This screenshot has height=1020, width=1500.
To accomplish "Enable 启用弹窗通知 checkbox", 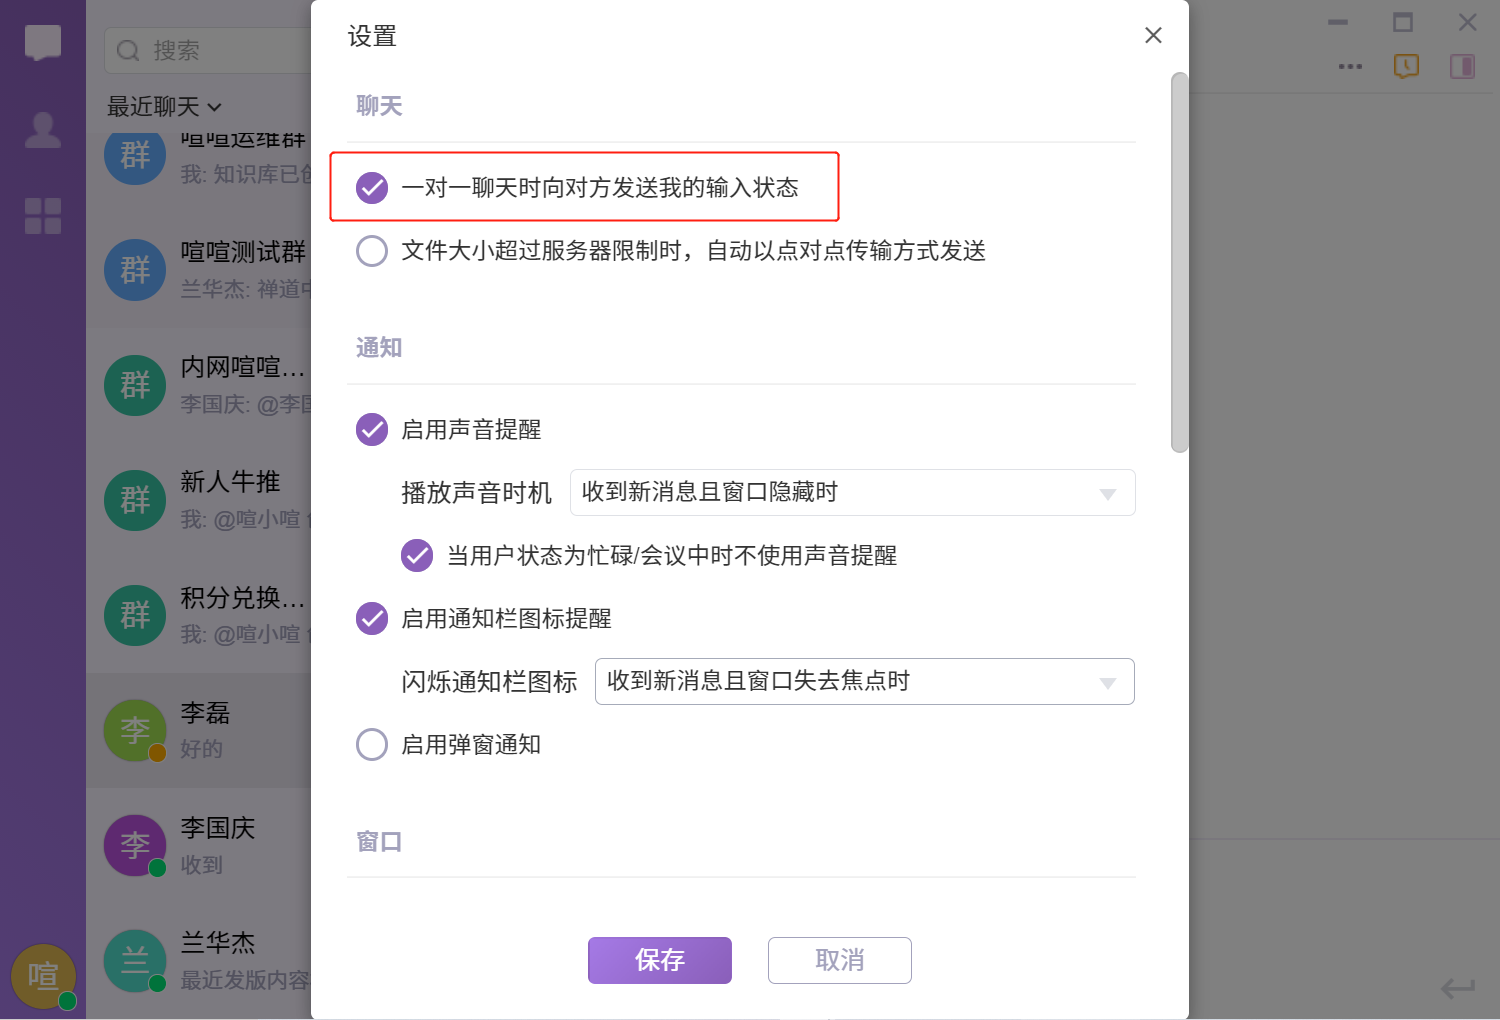I will [372, 744].
